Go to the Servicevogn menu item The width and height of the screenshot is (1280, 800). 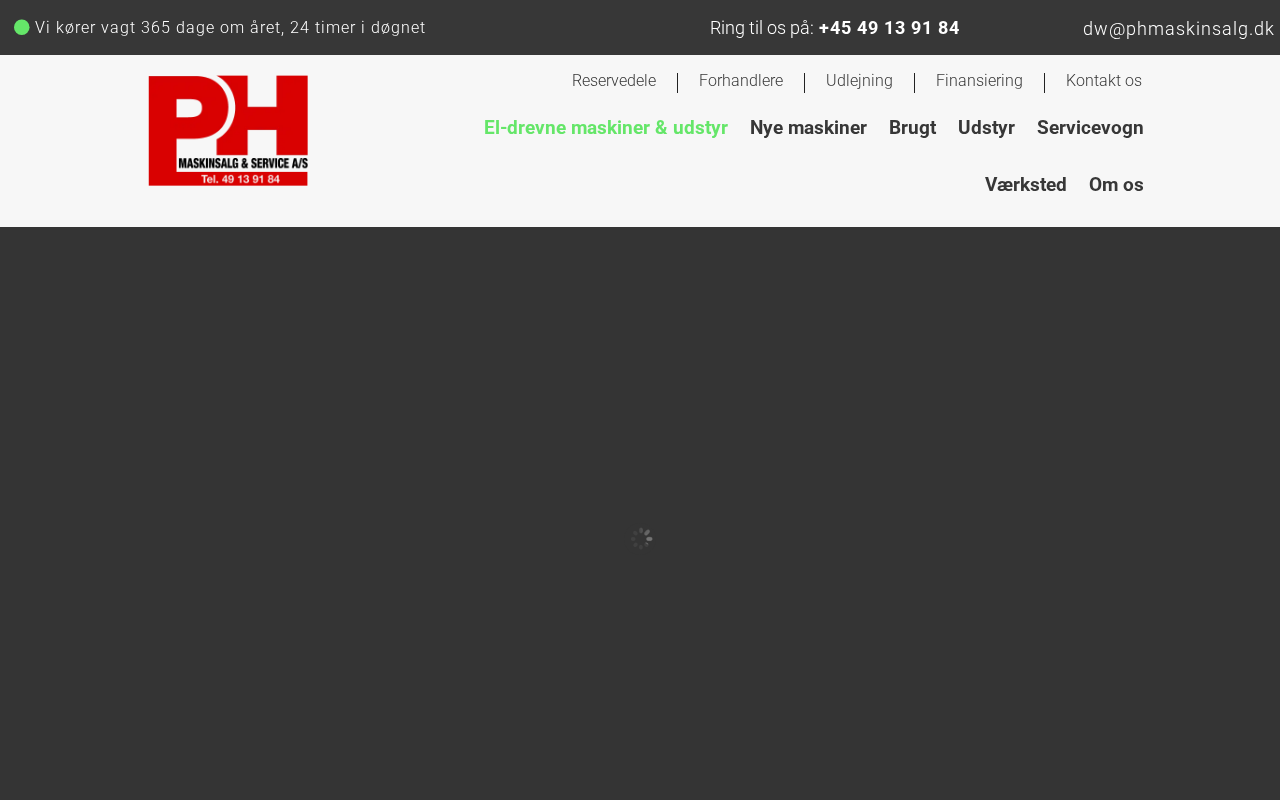[x=1090, y=128]
